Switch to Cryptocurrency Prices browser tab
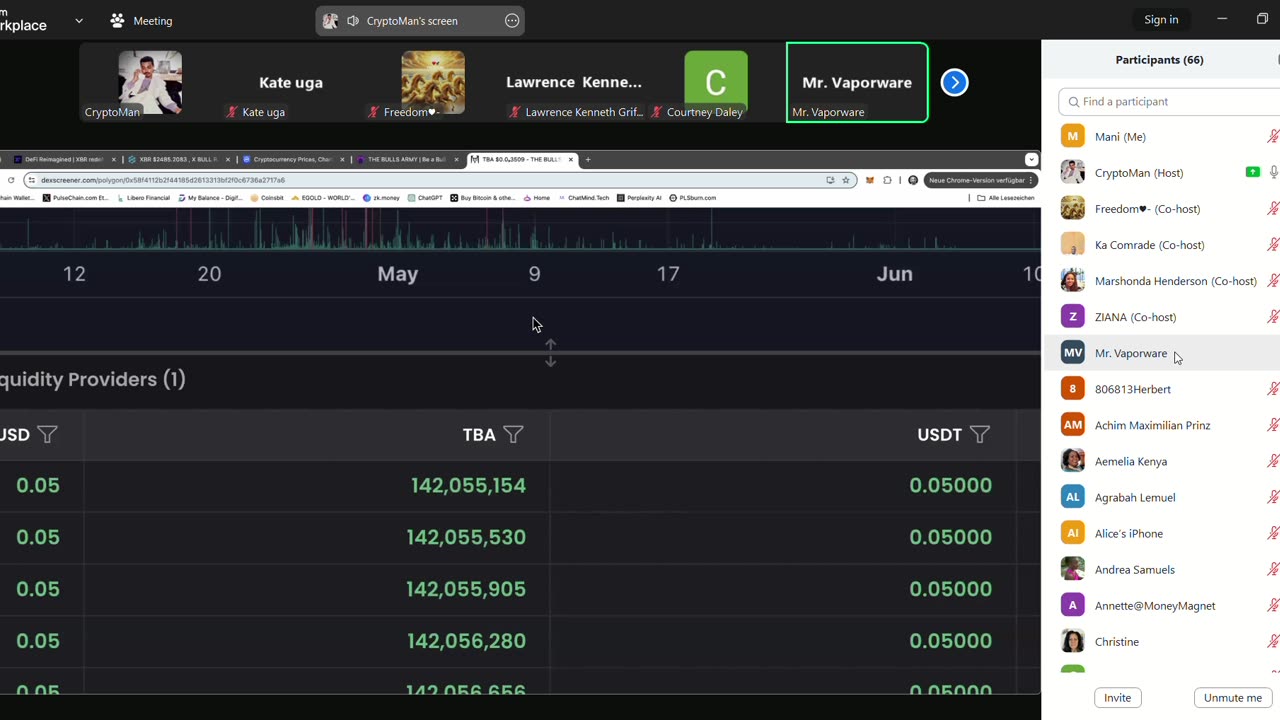1280x720 pixels. [x=292, y=159]
